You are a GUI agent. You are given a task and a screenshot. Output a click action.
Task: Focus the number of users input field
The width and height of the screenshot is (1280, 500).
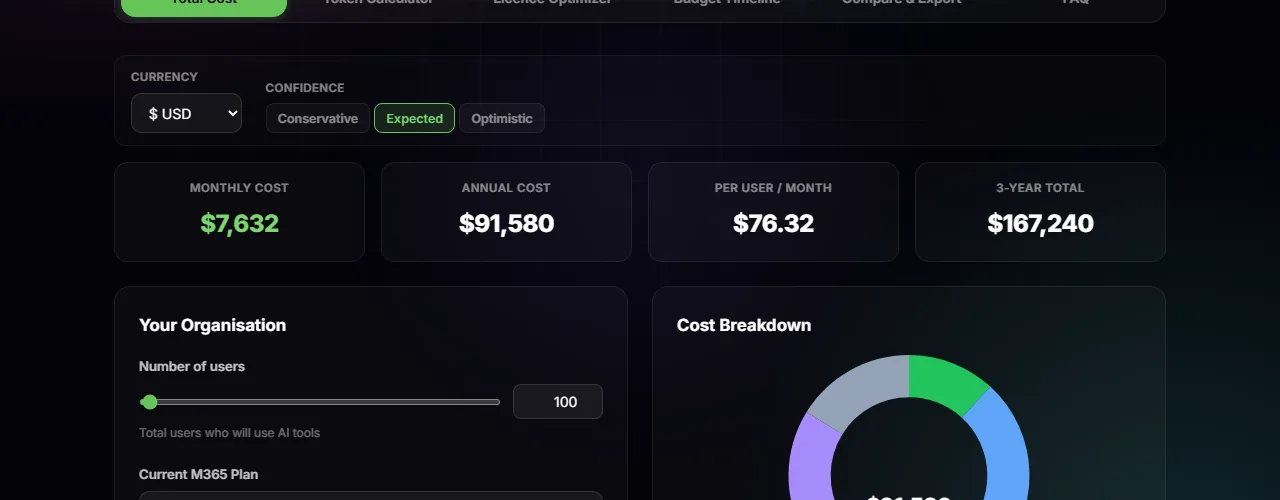point(558,402)
